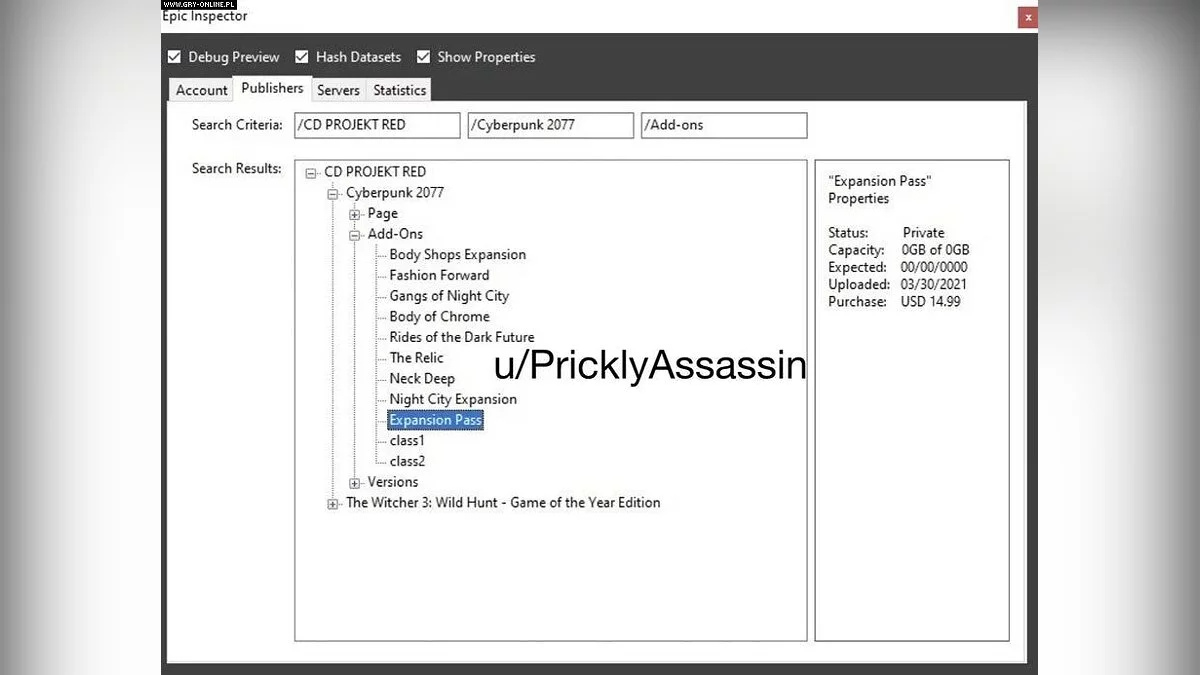
Task: Toggle the Debug Preview checkbox
Action: click(174, 57)
